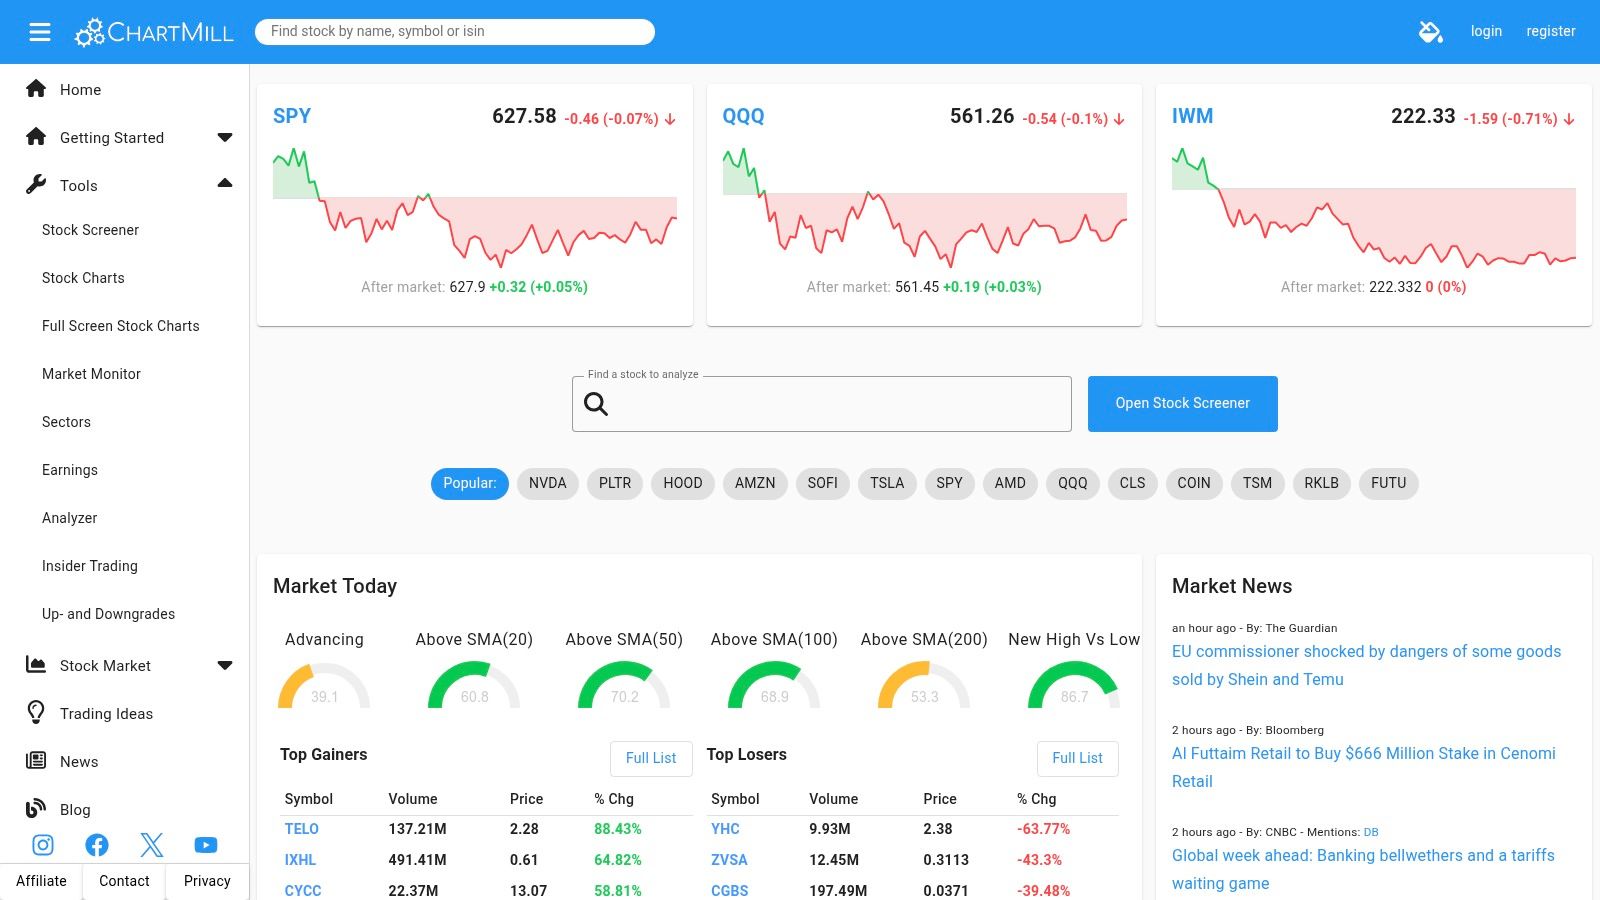Collapse the Tools menu arrow
The width and height of the screenshot is (1600, 900).
click(225, 183)
